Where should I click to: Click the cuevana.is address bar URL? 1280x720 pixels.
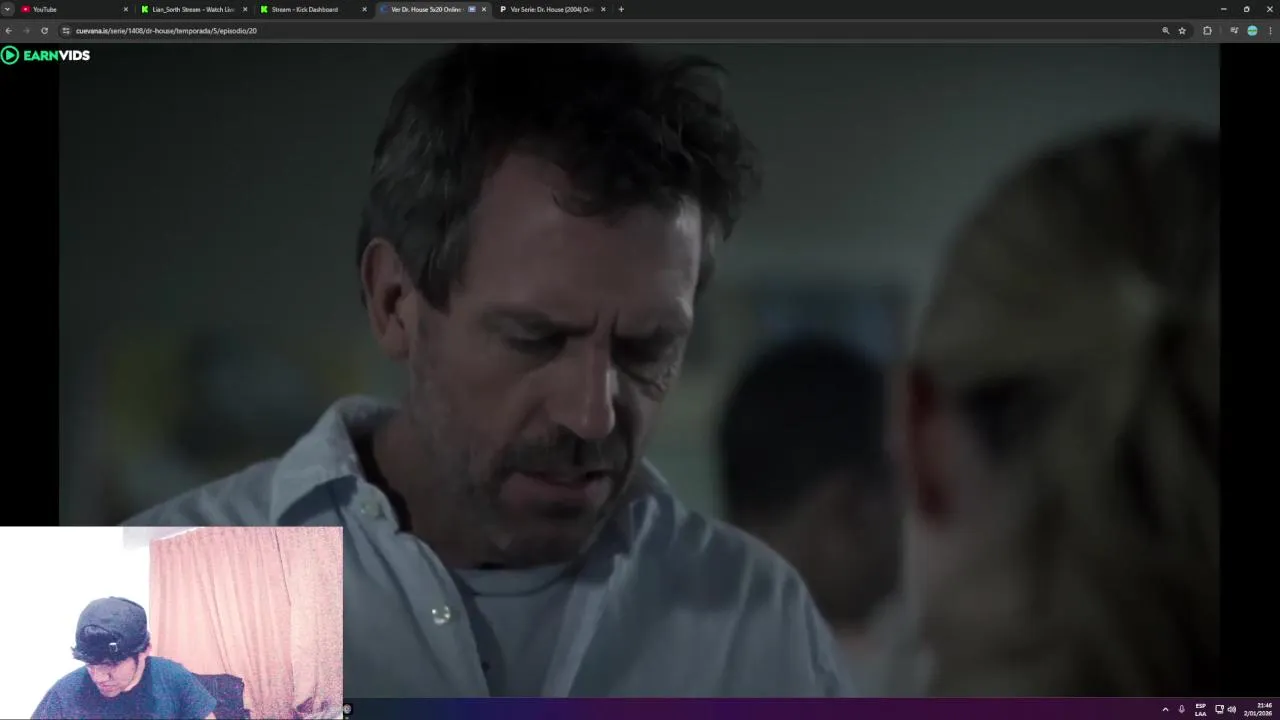tap(166, 31)
